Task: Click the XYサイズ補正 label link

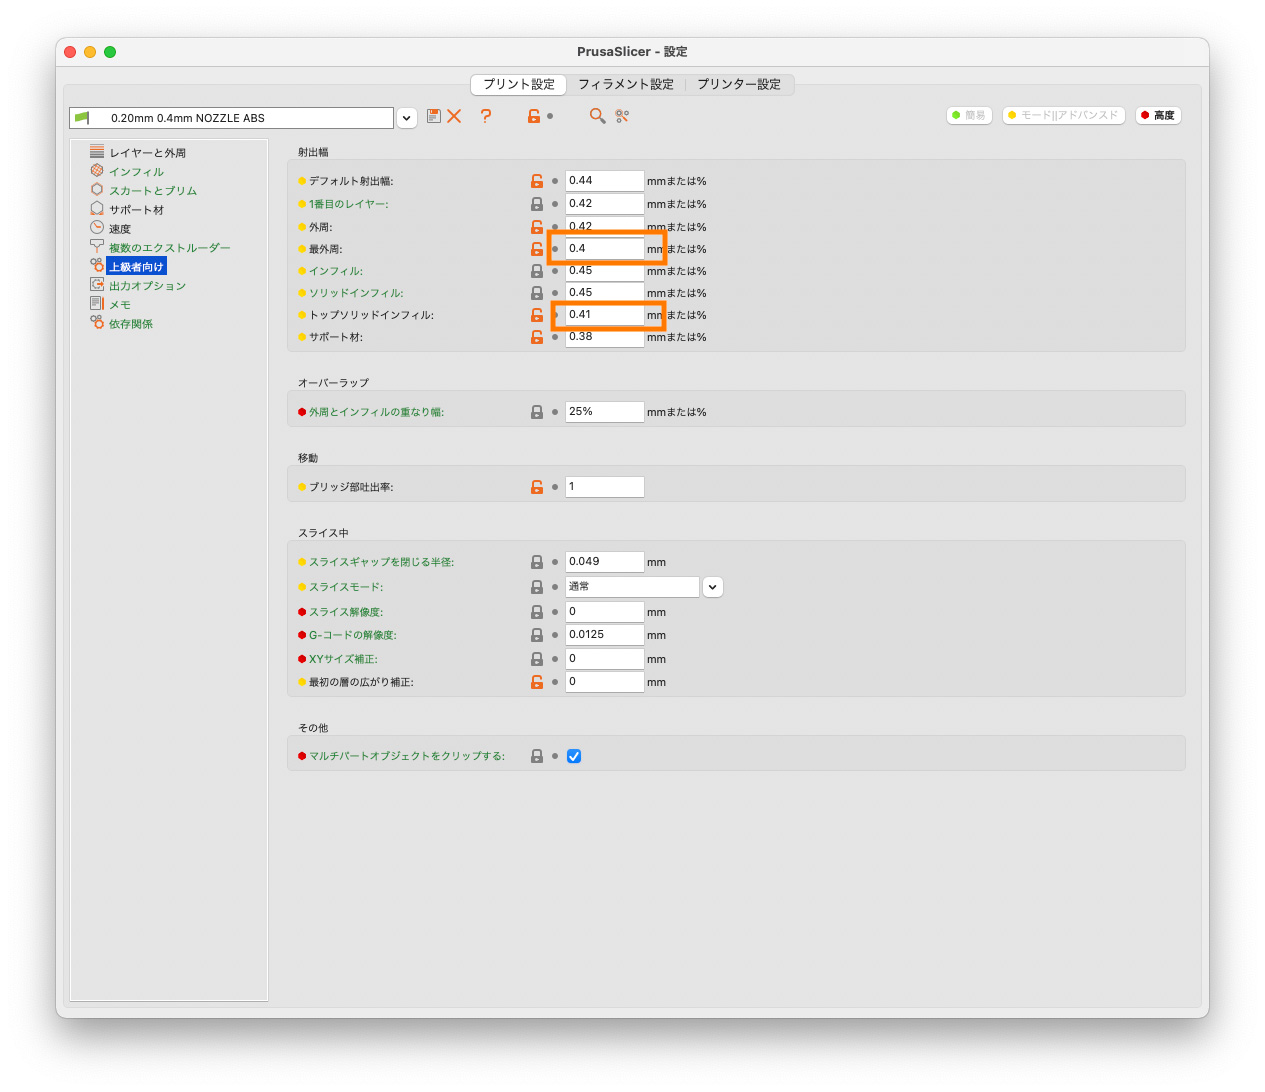Action: click(x=344, y=659)
